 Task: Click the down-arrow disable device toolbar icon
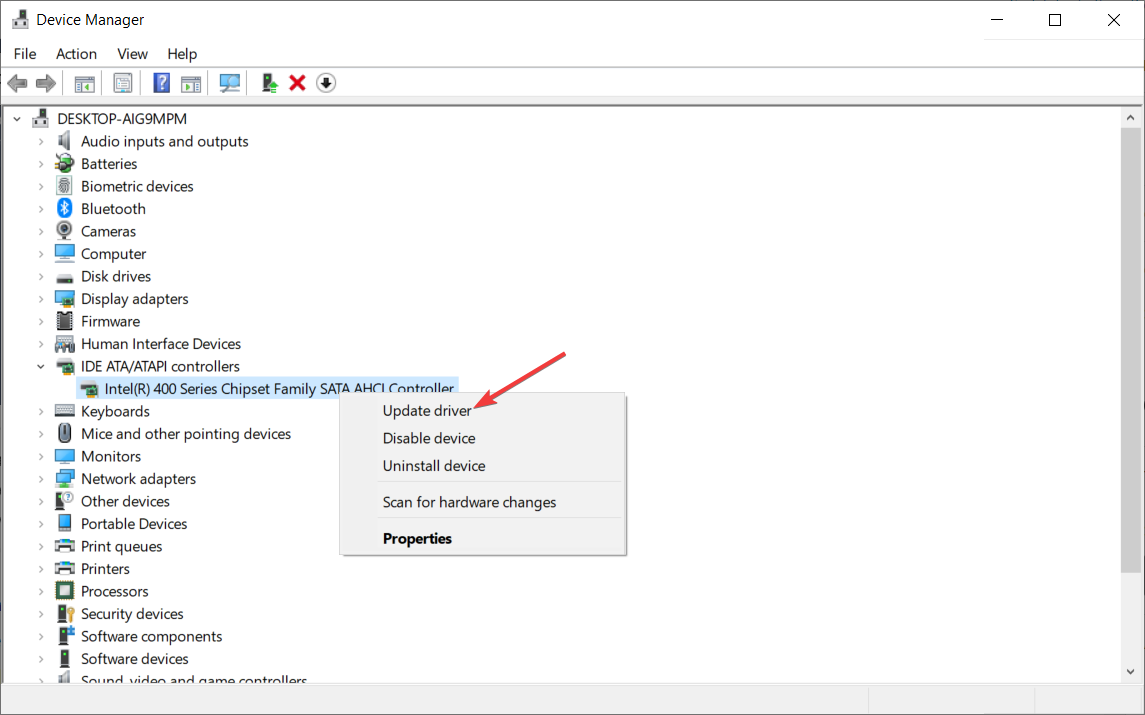coord(326,83)
